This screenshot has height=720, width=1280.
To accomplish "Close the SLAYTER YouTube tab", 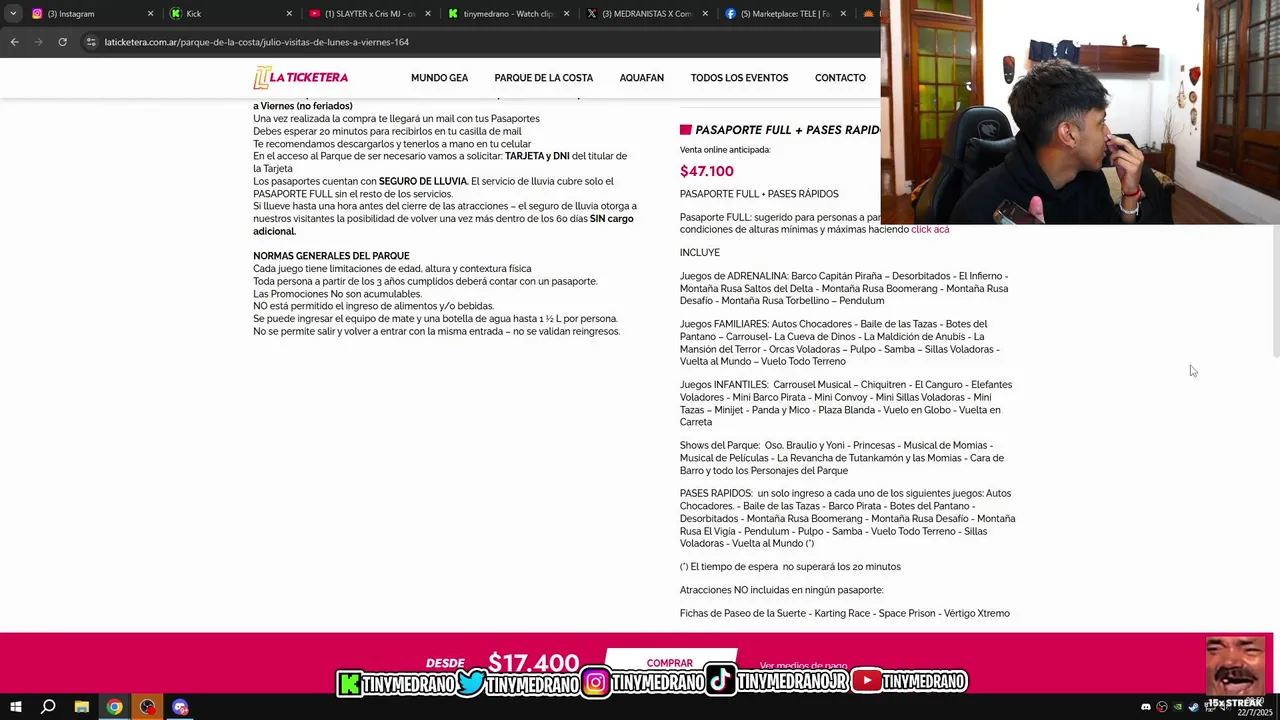I will [428, 14].
